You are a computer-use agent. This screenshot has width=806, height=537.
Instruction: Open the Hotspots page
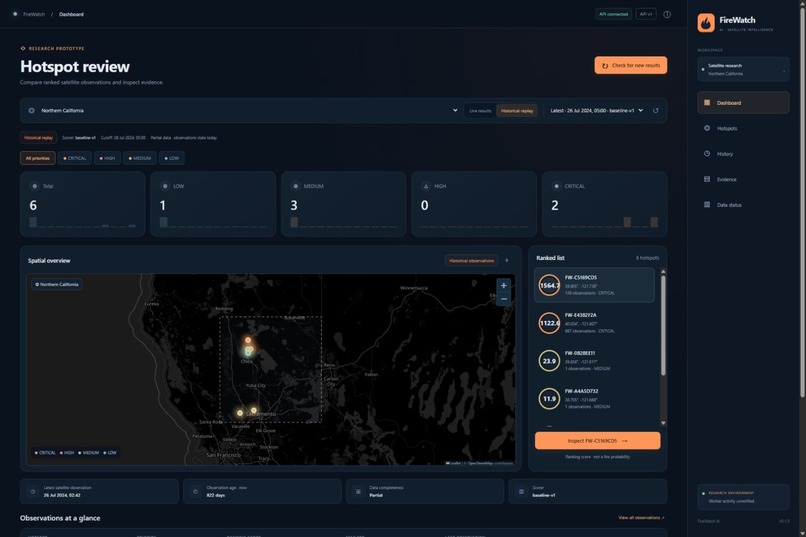point(743,128)
